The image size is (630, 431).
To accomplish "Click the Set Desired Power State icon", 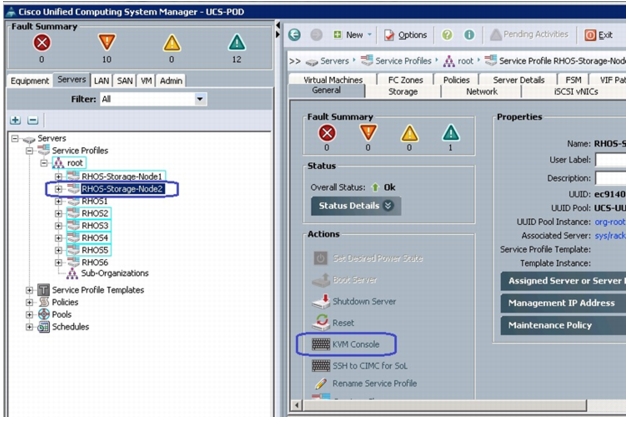I will pos(320,258).
